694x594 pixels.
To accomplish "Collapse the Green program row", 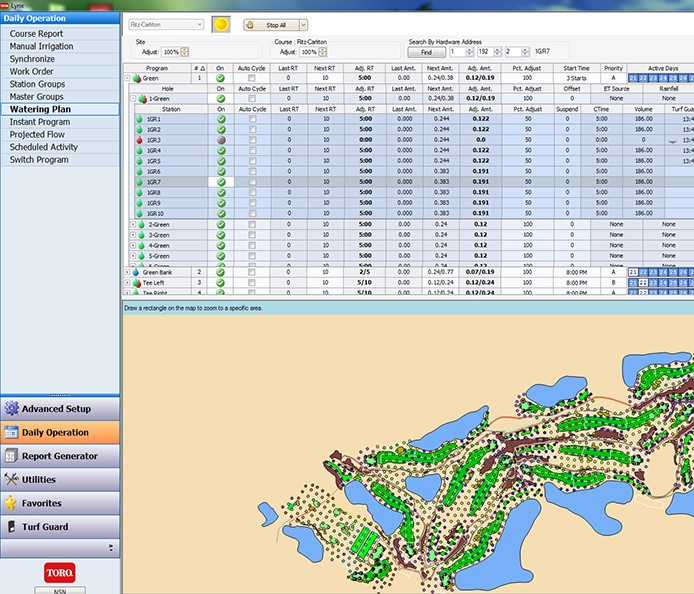I will click(x=127, y=78).
